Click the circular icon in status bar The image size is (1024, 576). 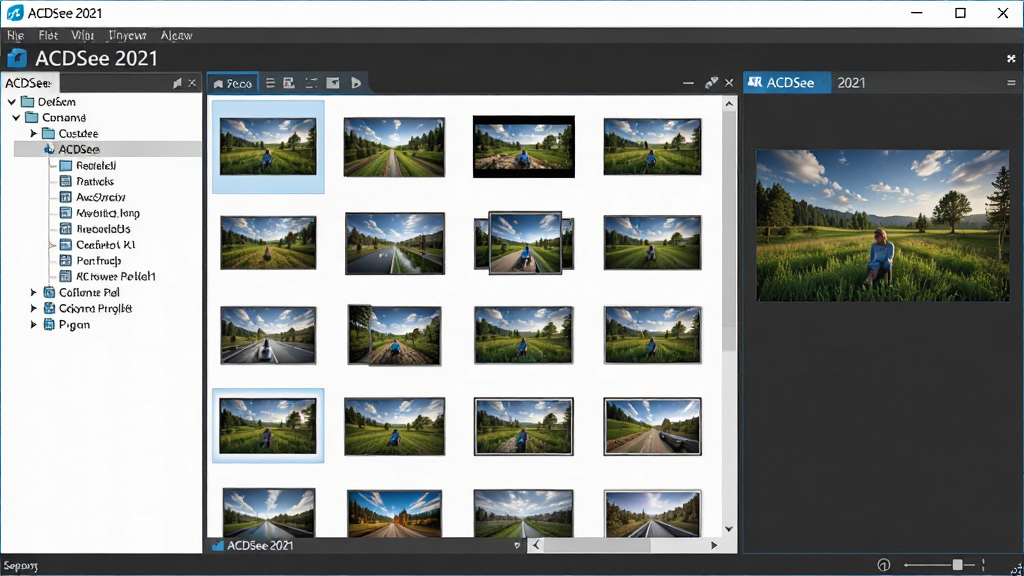point(884,565)
